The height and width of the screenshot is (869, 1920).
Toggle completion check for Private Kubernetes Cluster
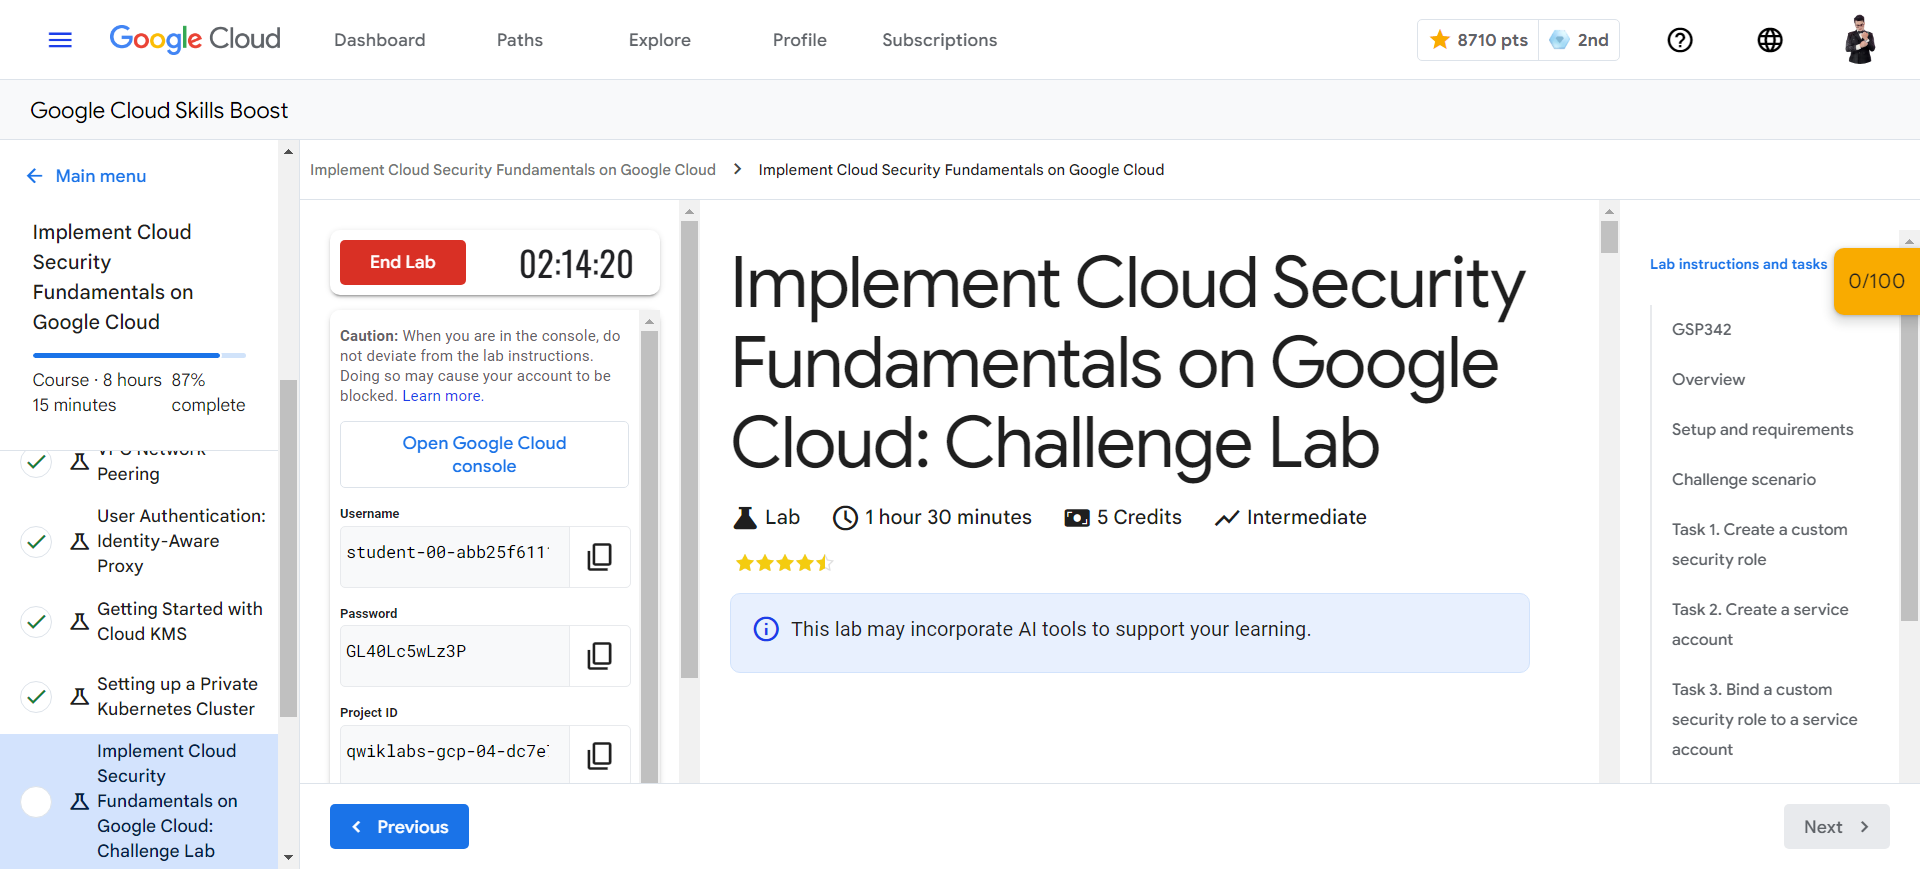(37, 696)
